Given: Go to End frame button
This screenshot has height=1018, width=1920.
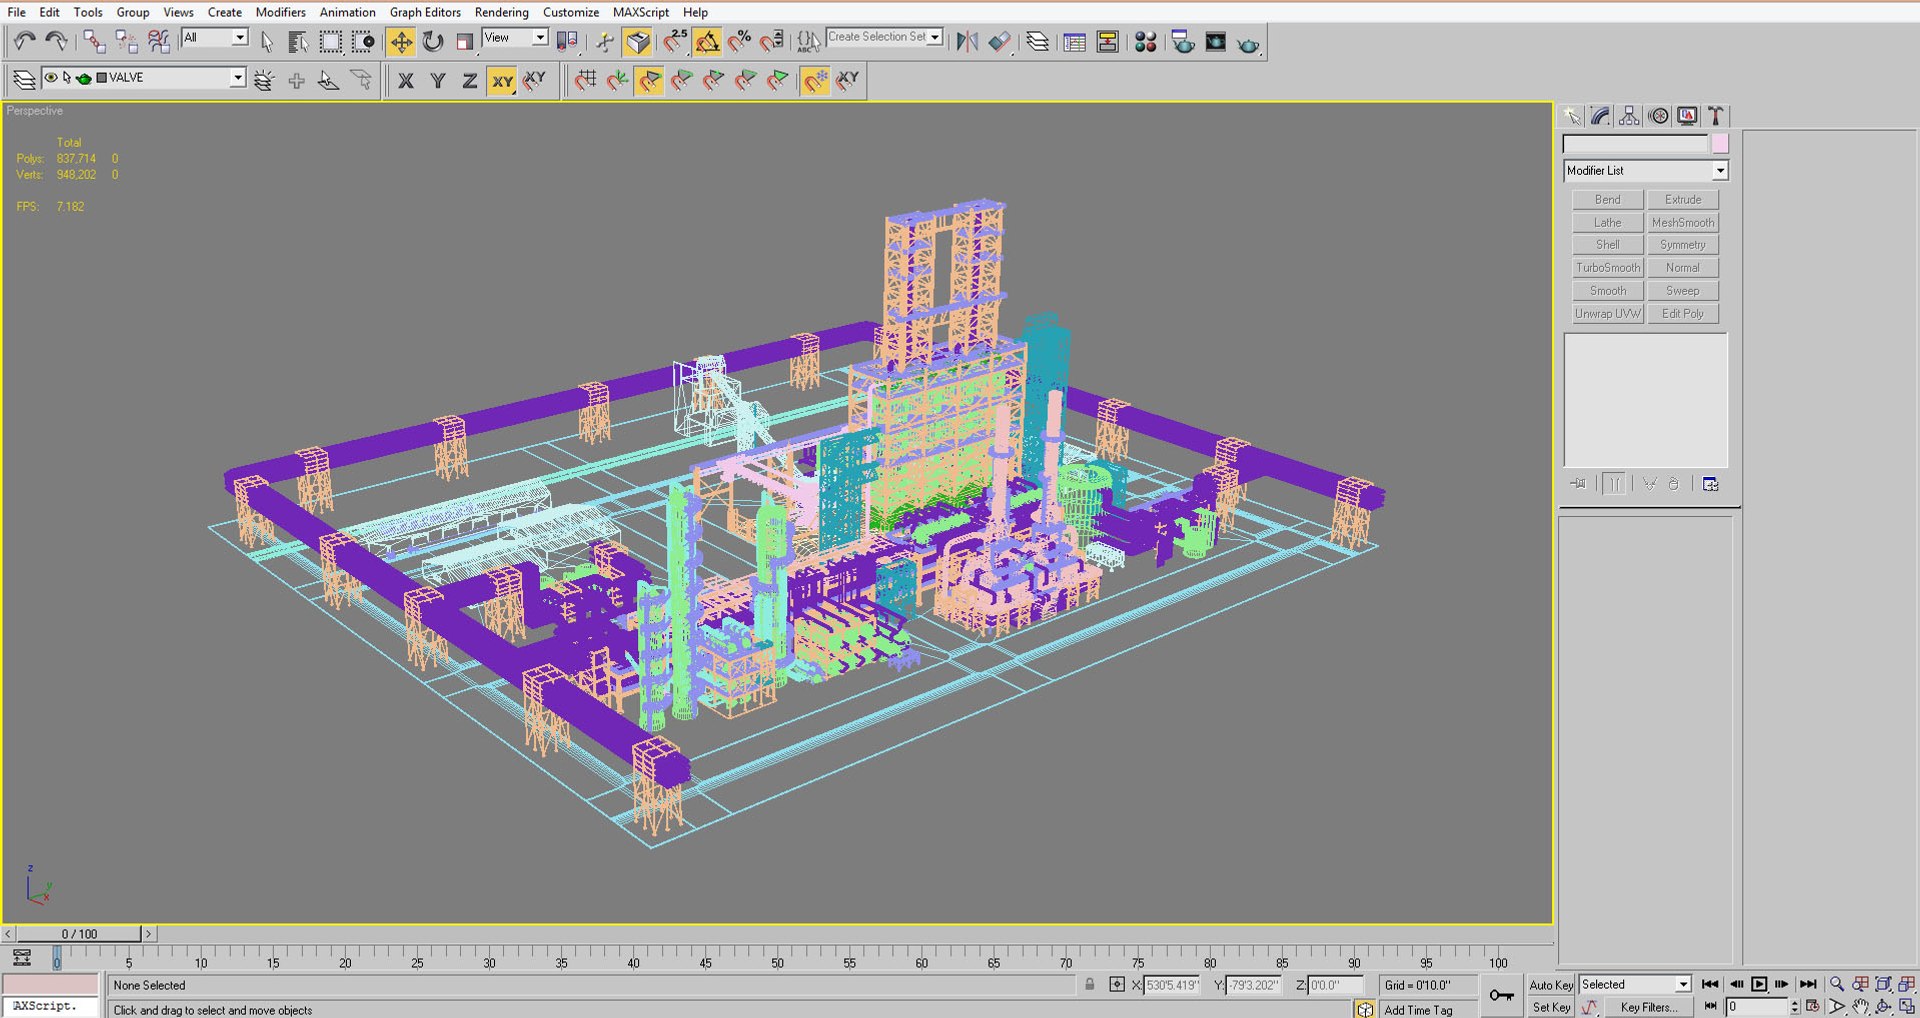Looking at the screenshot, I should [1808, 985].
